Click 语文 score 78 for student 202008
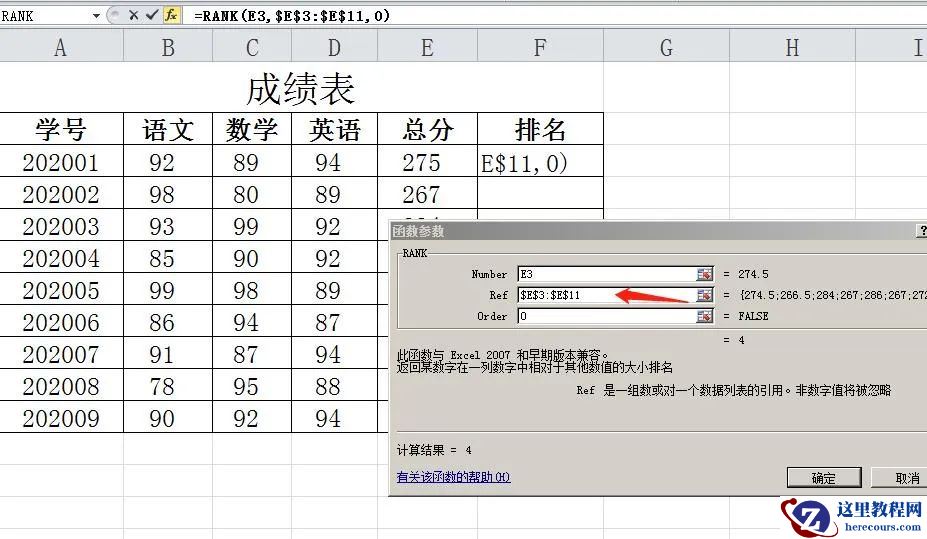The width and height of the screenshot is (927, 539). (168, 385)
